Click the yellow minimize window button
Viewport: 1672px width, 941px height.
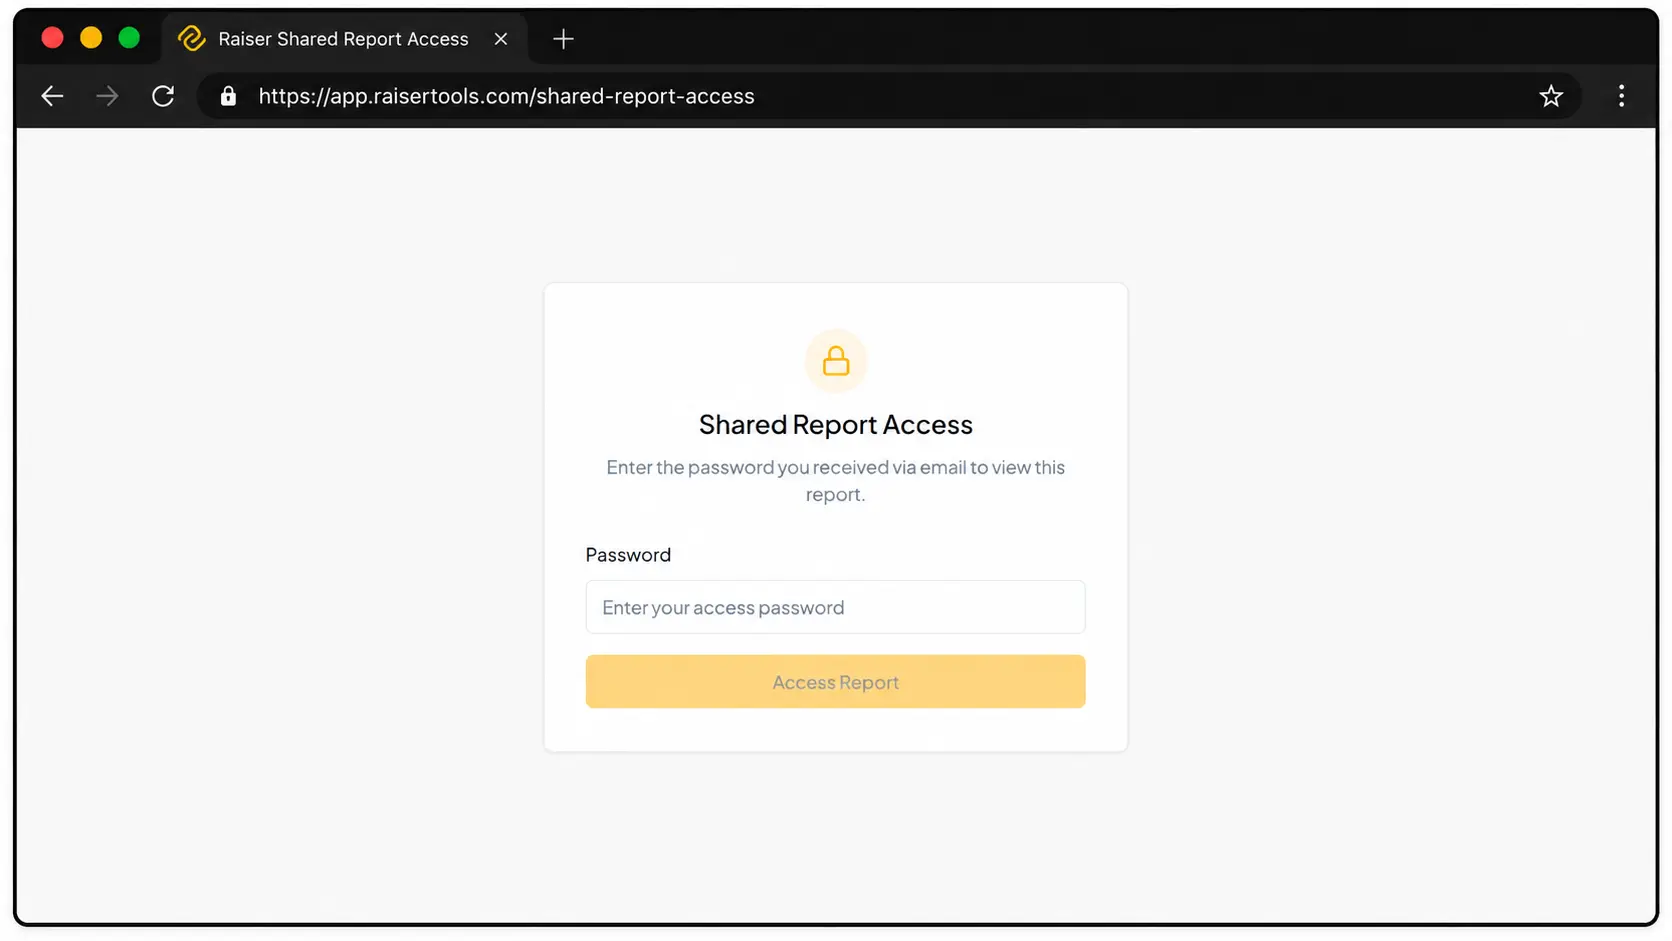tap(91, 38)
